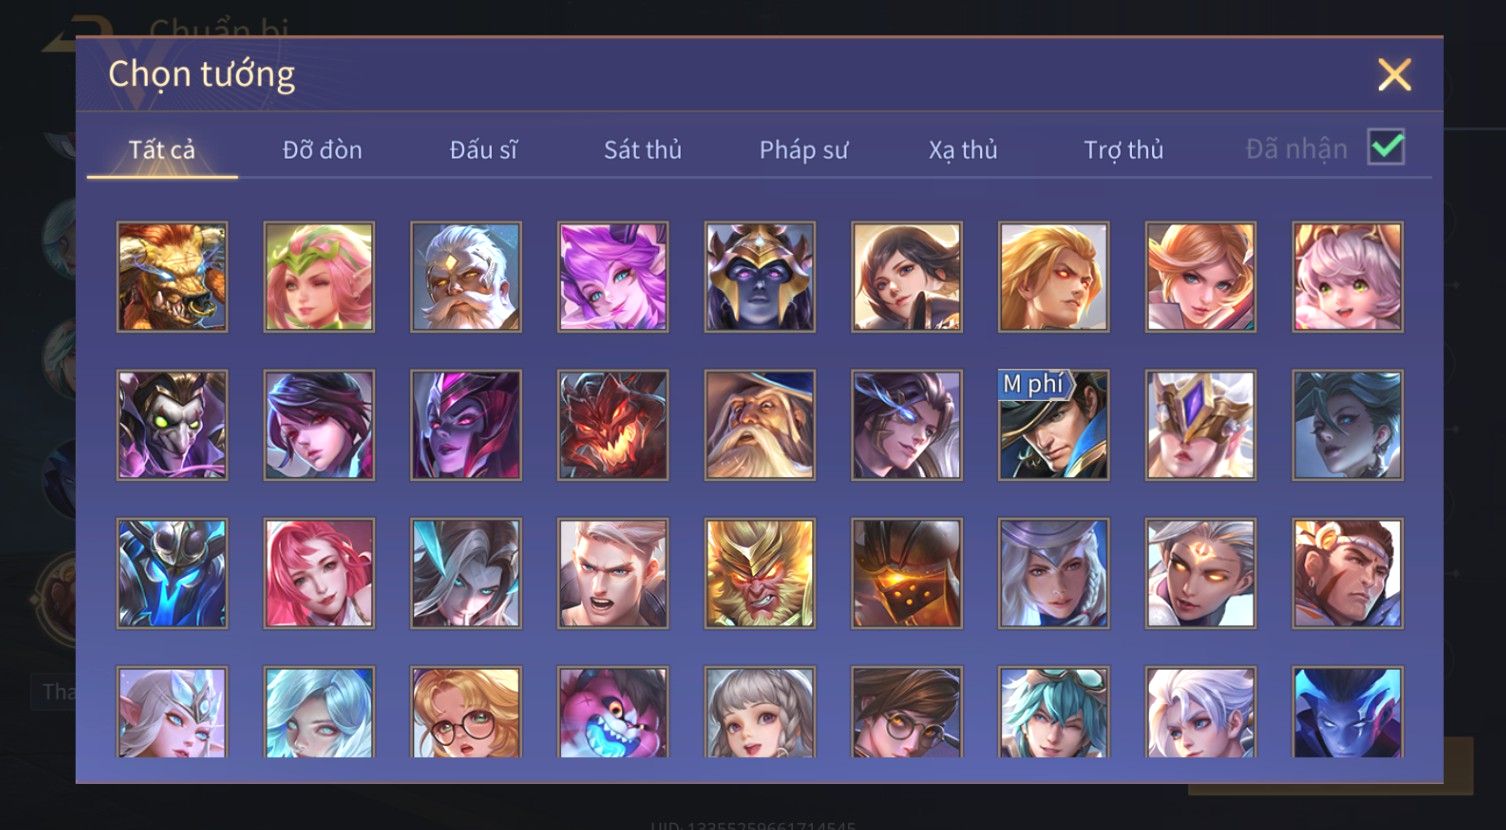
Task: Show the "Xạ thủ" category
Action: tap(963, 150)
